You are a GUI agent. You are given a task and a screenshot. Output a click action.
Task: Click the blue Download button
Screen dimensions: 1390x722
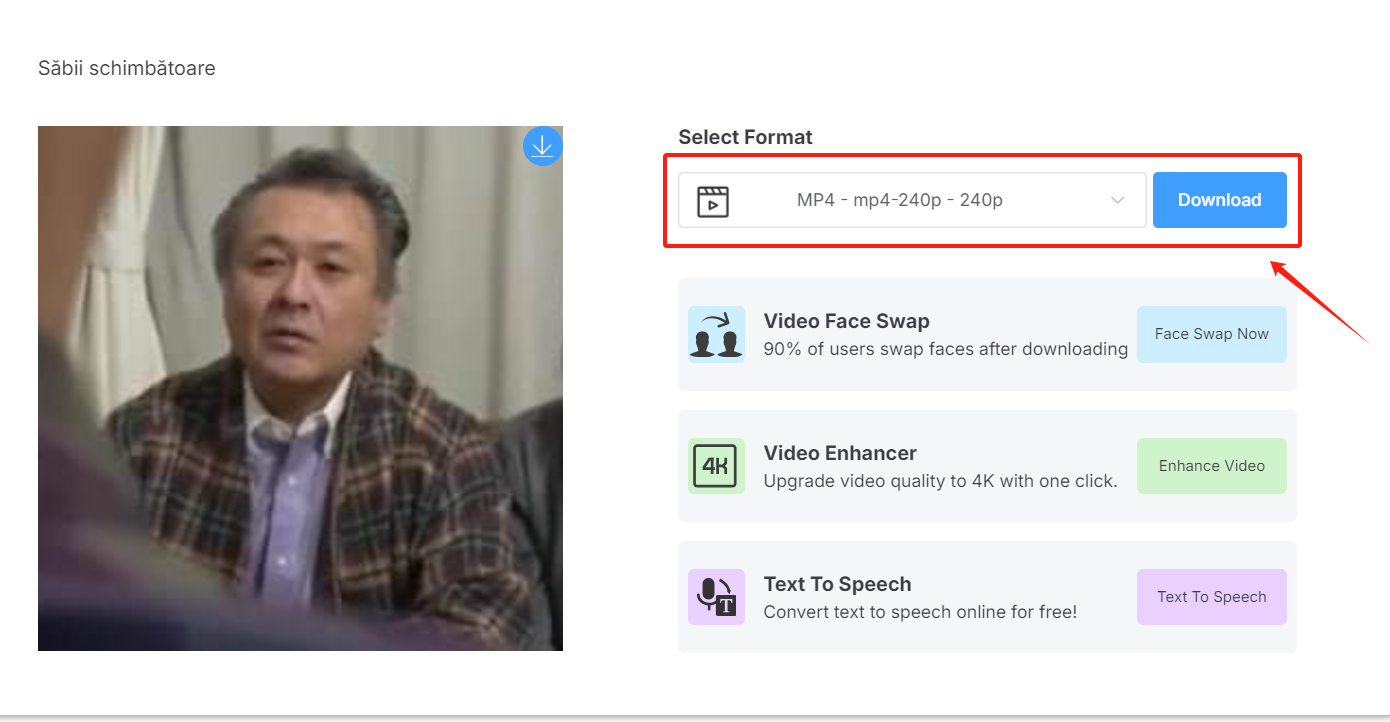click(1219, 199)
